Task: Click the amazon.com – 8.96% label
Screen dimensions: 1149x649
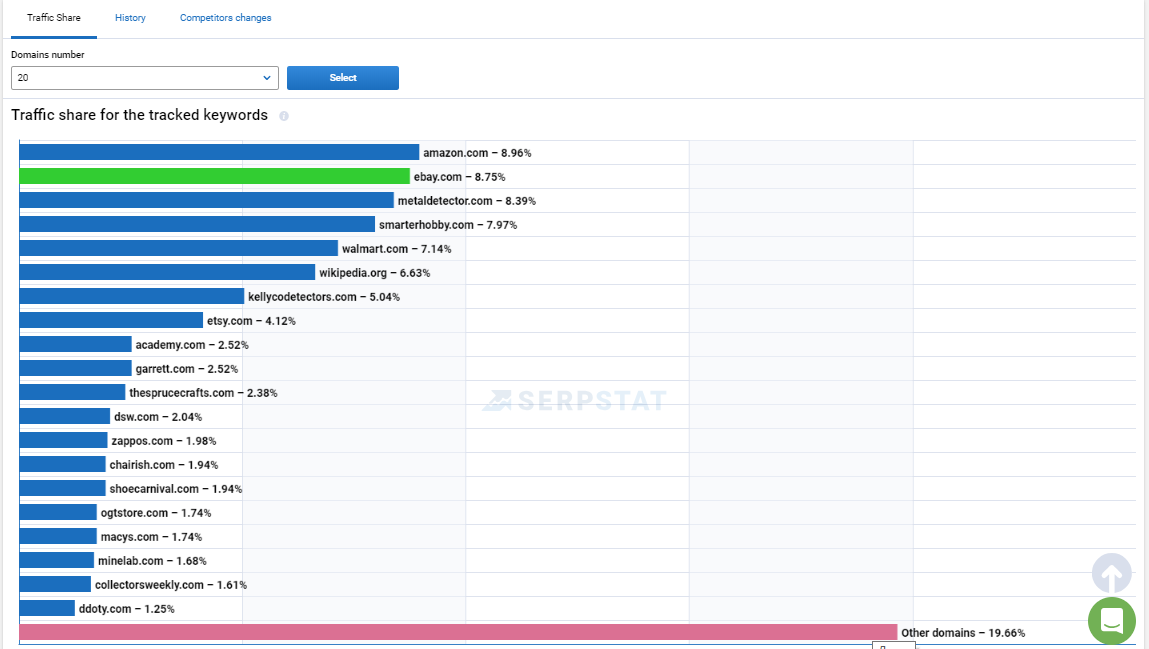Action: [x=477, y=153]
